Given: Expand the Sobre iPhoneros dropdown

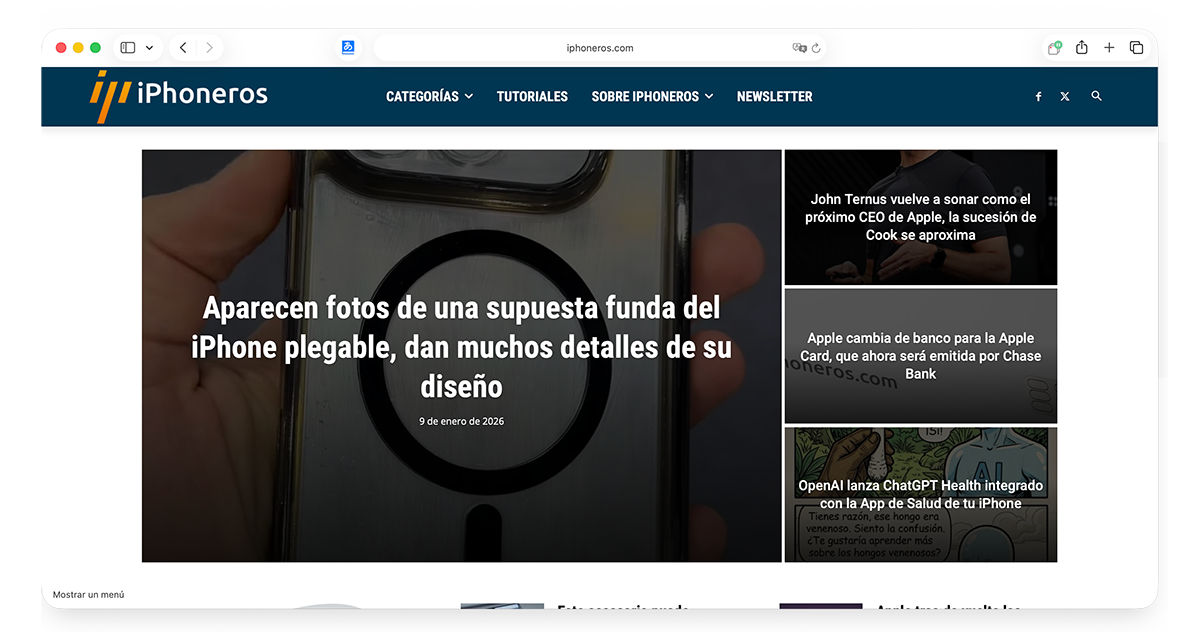Looking at the screenshot, I should coord(652,96).
